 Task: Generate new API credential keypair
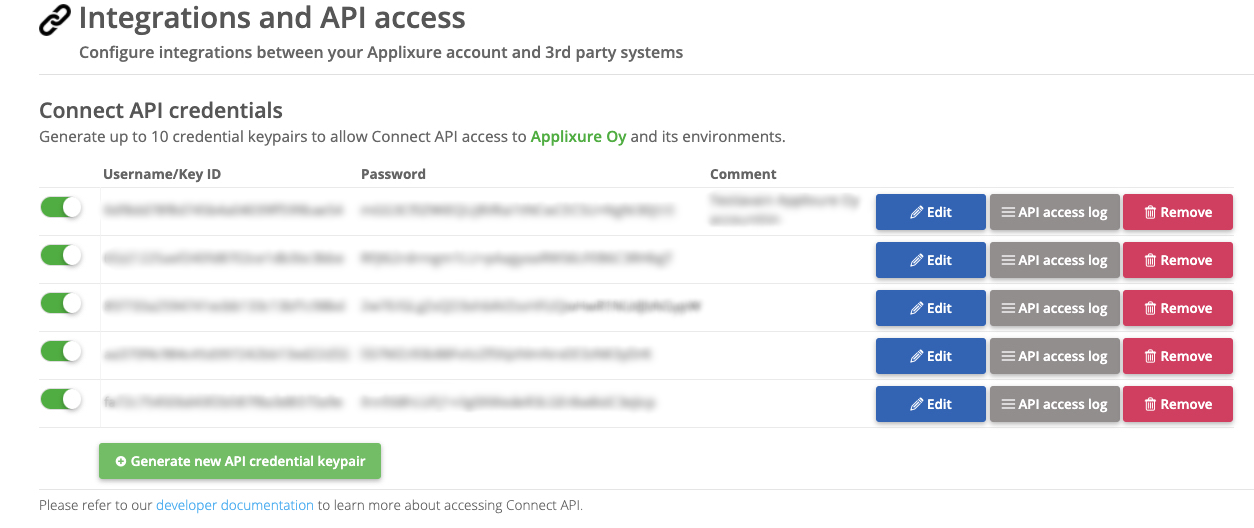click(x=240, y=462)
